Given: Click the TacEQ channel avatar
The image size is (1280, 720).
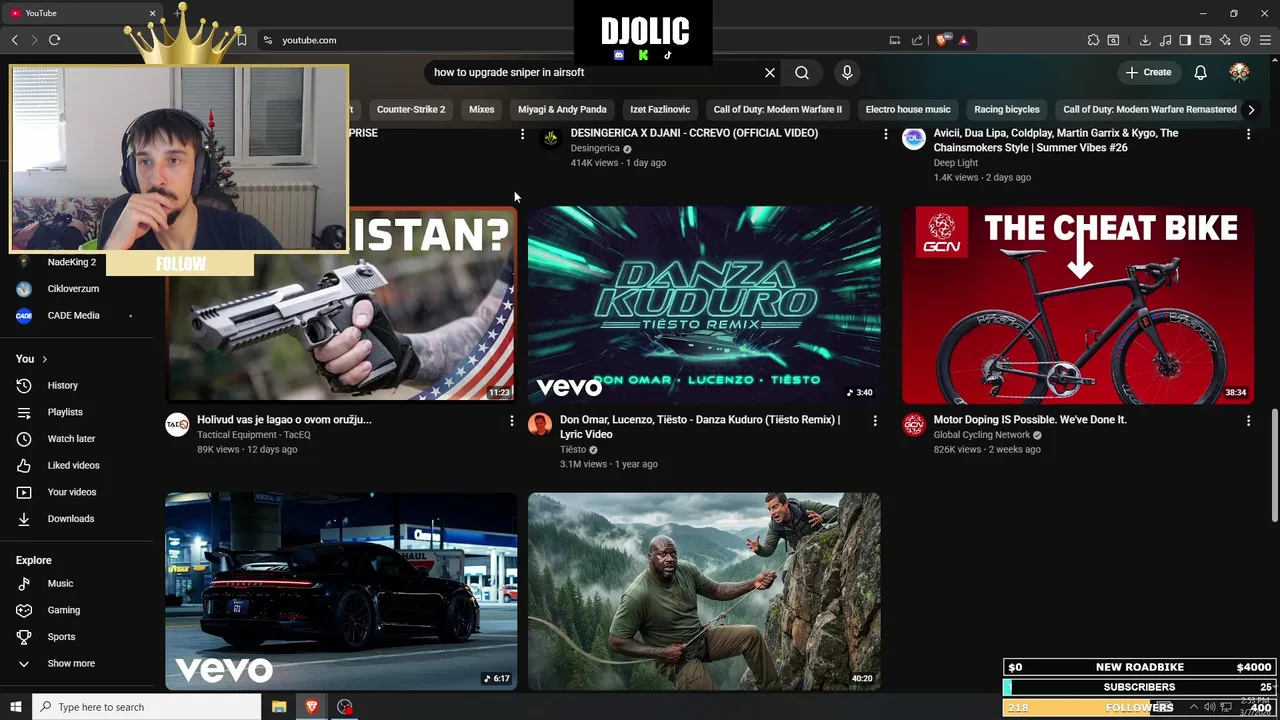Looking at the screenshot, I should click(177, 425).
